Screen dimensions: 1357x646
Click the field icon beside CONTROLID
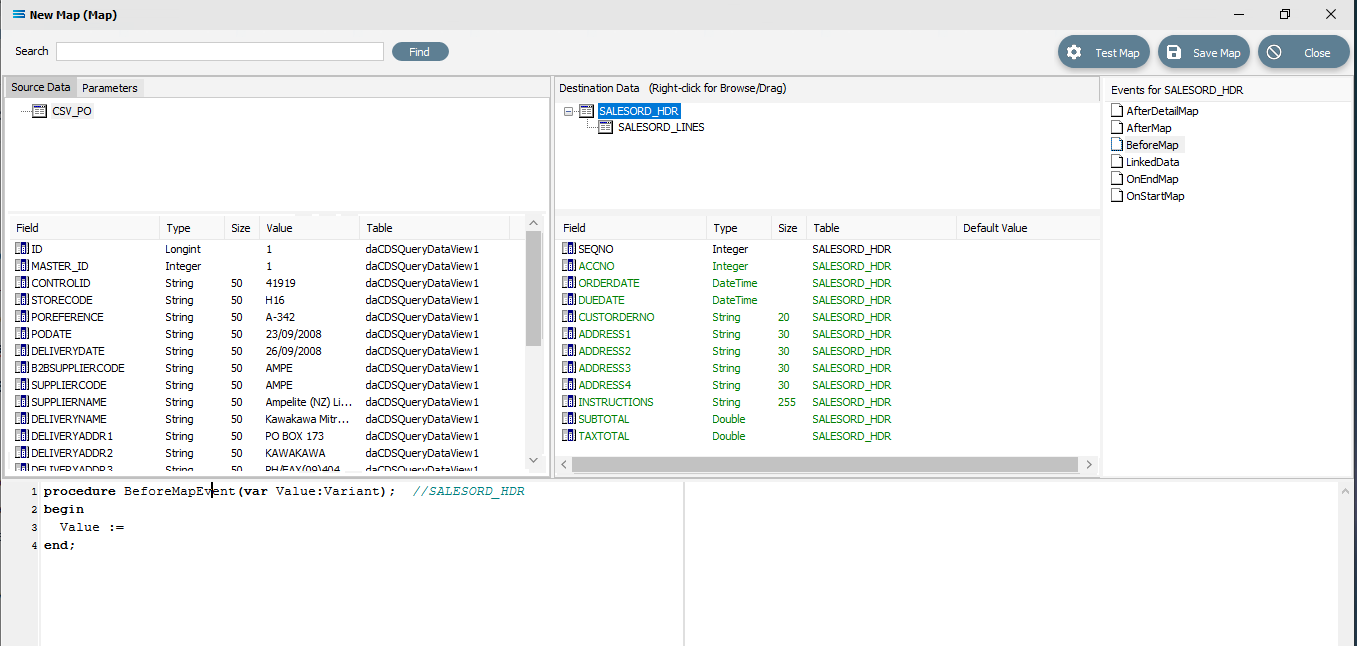(x=22, y=283)
